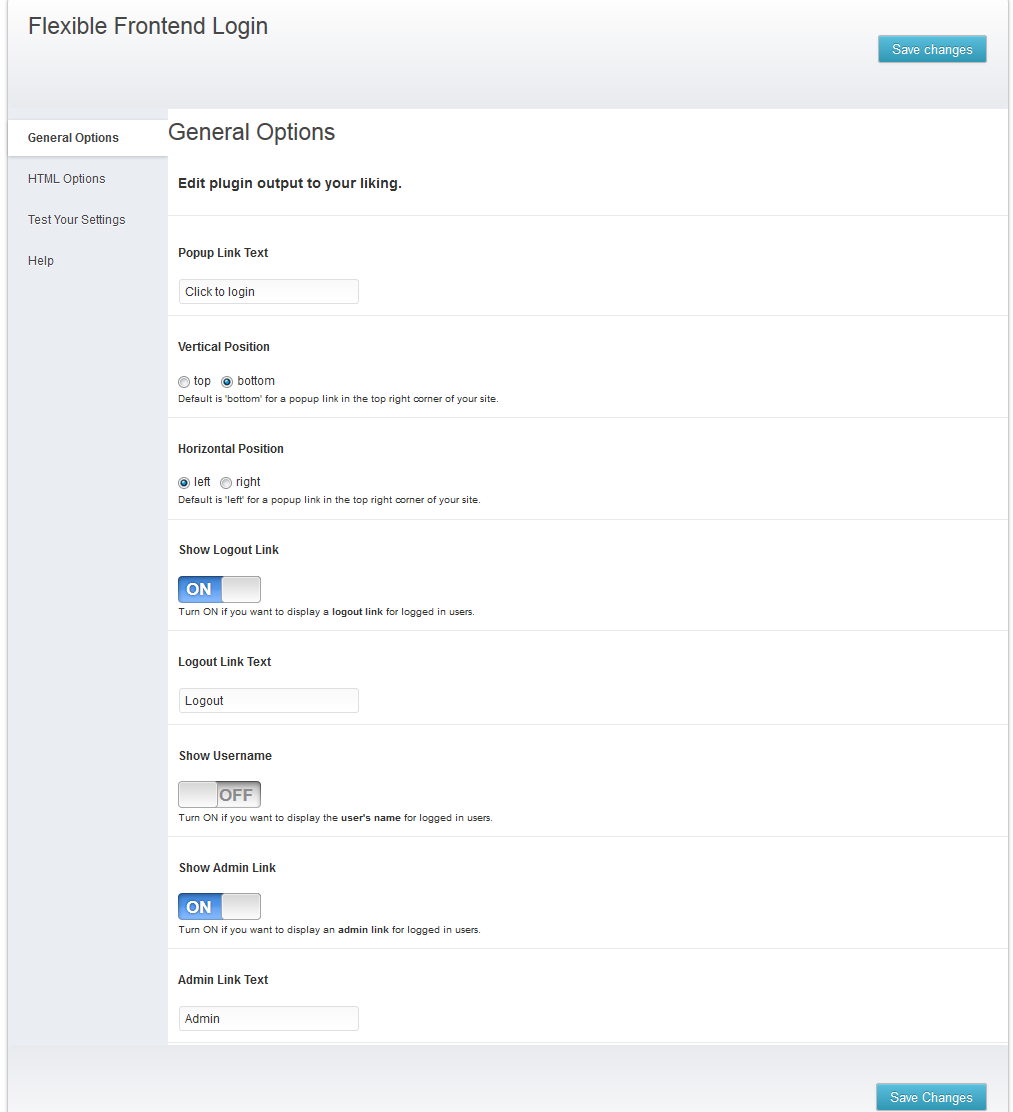Switch to the HTML Options tab
This screenshot has height=1112, width=1013.
pyautogui.click(x=67, y=179)
